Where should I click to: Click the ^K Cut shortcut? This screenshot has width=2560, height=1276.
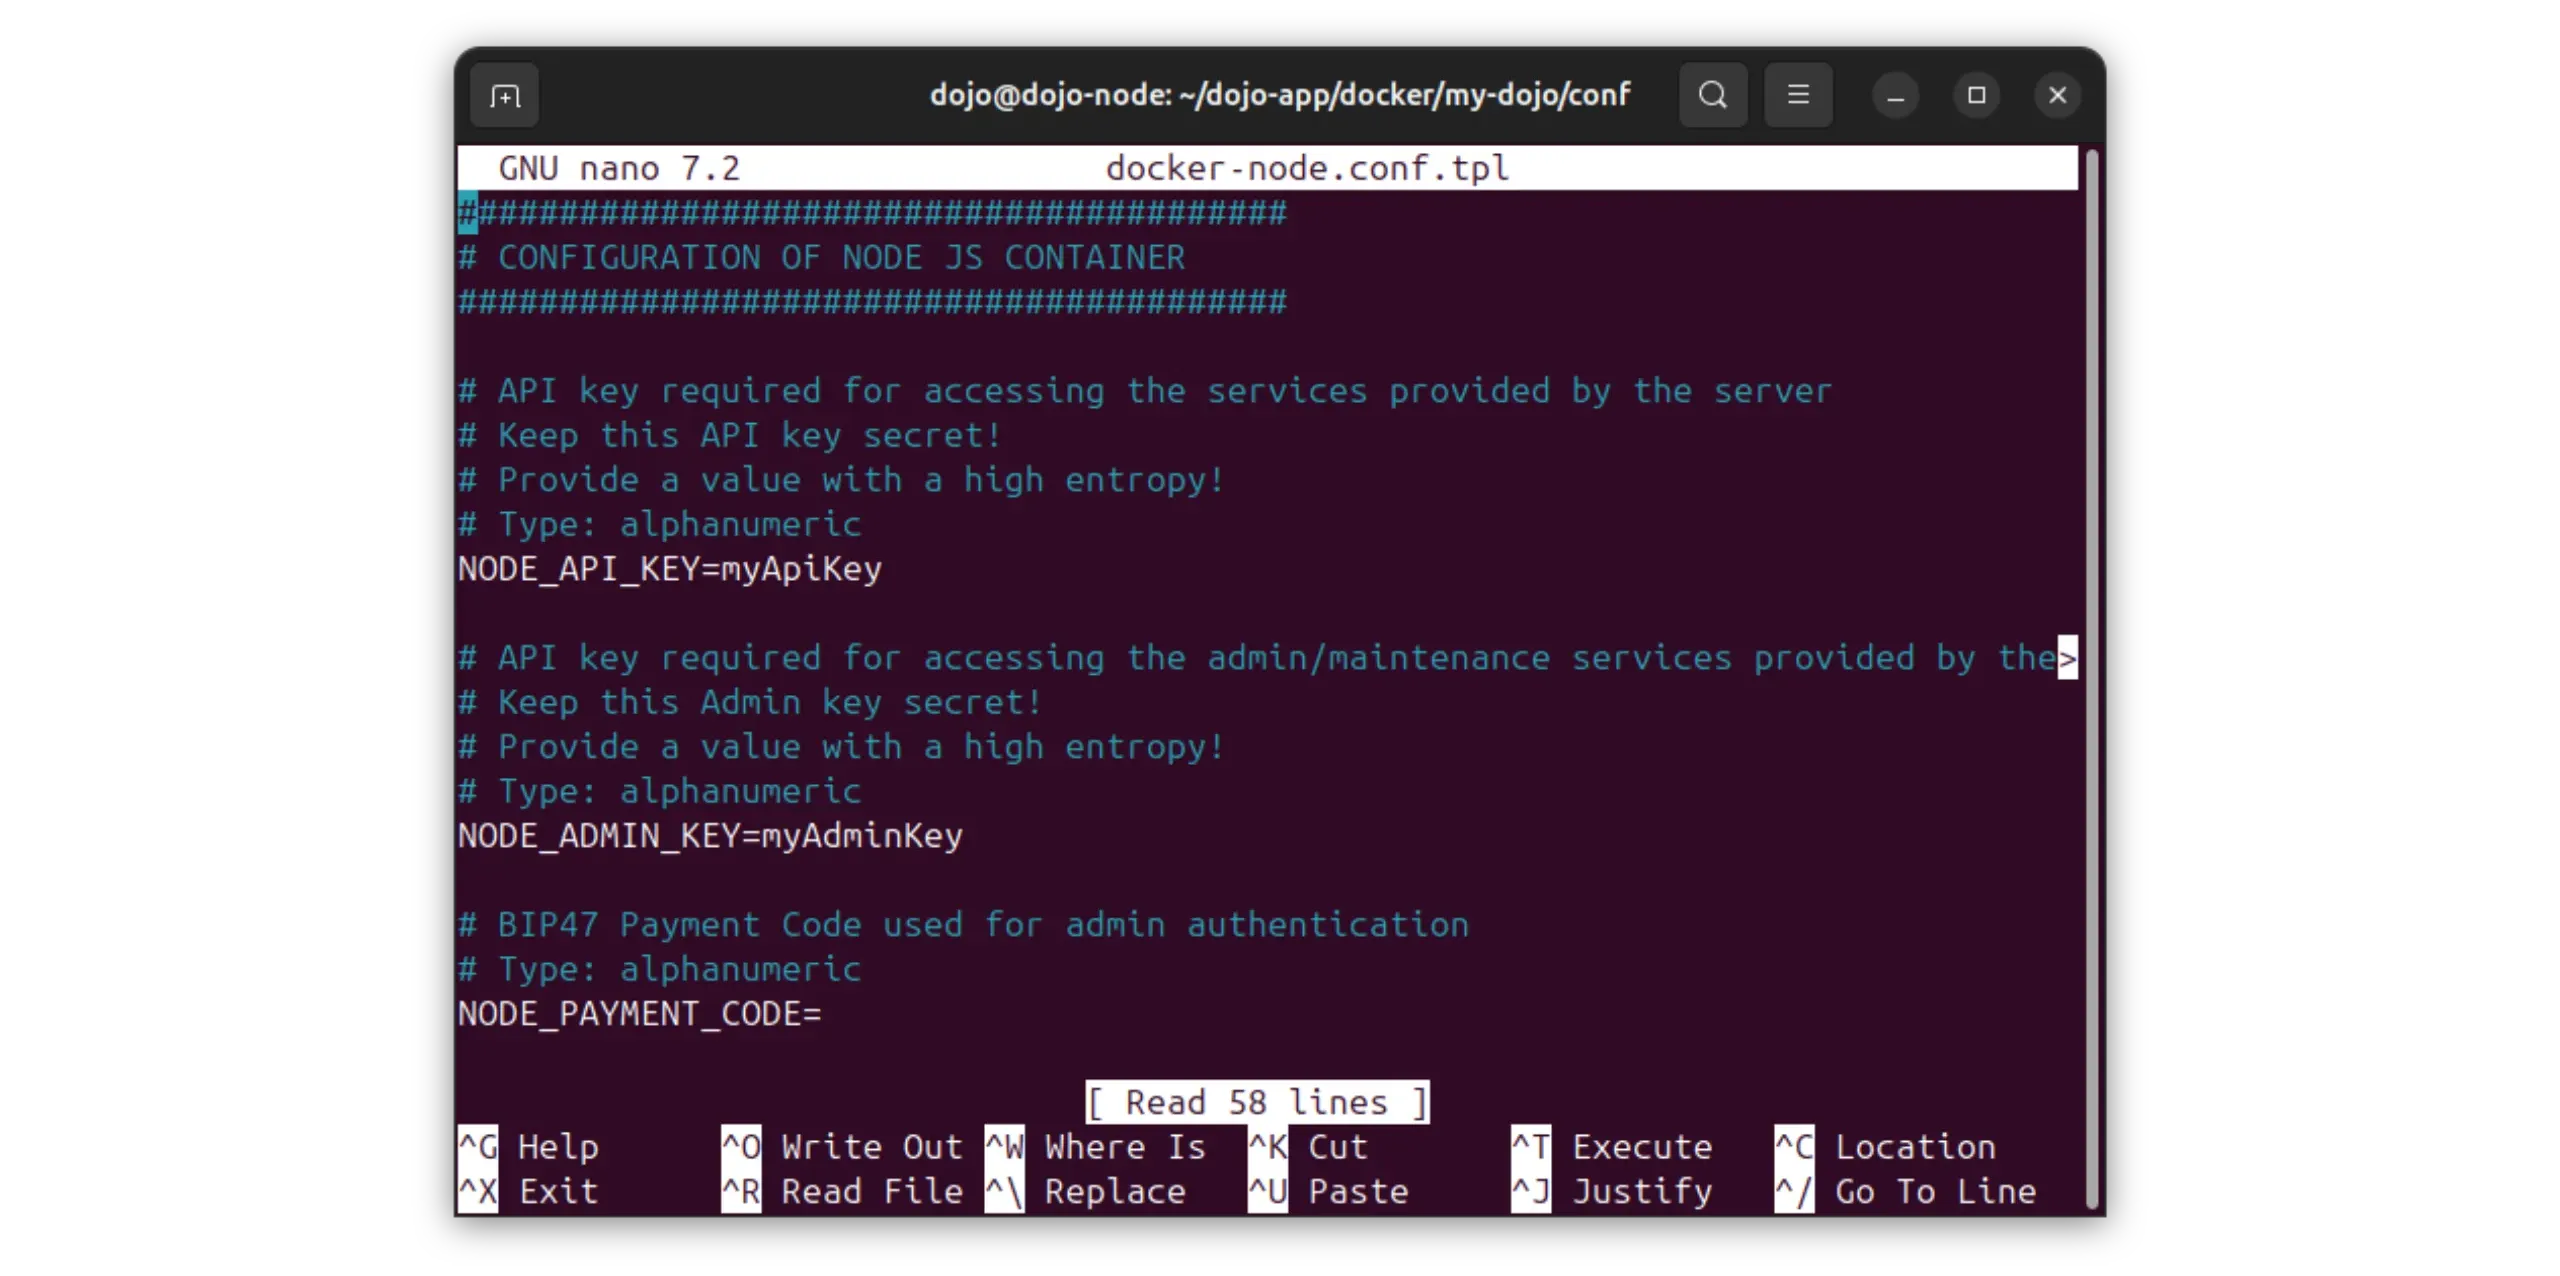click(1308, 1147)
